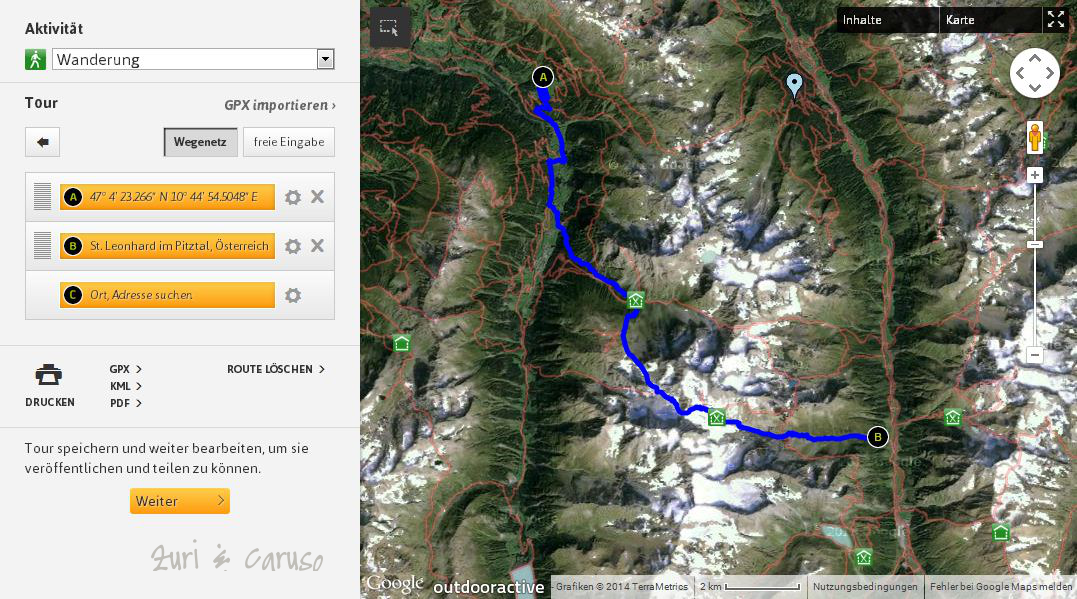Image resolution: width=1077 pixels, height=599 pixels.
Task: Remove waypoint B St. Leonhard im Pitztal
Action: tap(317, 245)
